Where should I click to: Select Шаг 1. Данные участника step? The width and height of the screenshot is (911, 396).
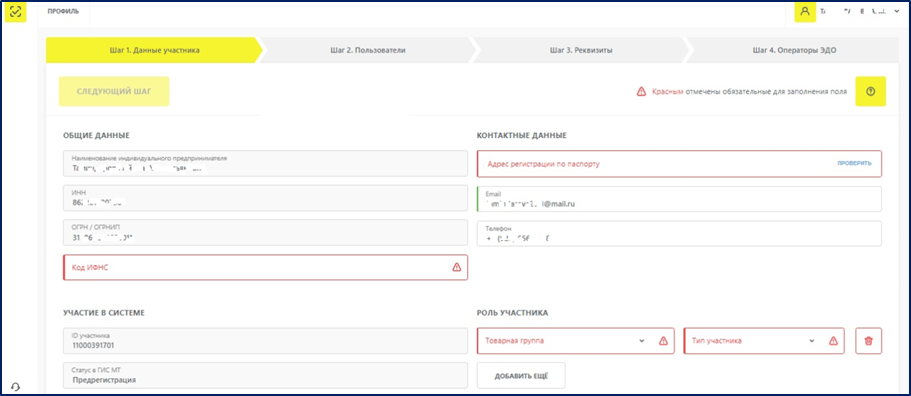click(154, 50)
